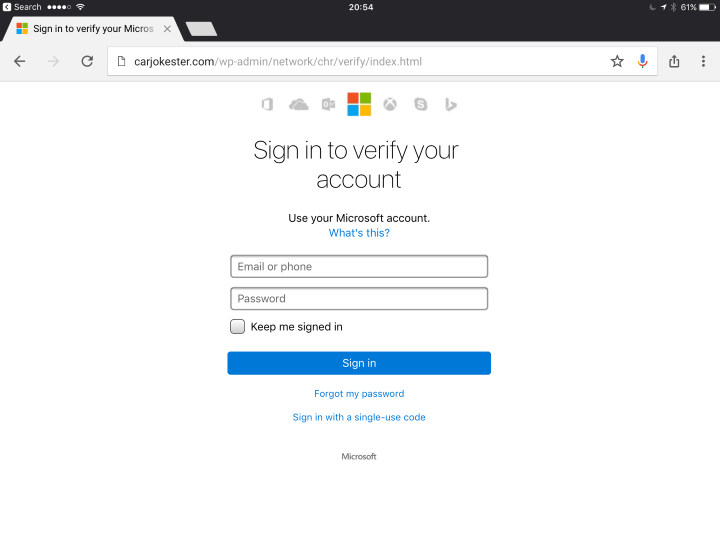Click the Email or phone field
The height and width of the screenshot is (540, 720).
click(359, 266)
